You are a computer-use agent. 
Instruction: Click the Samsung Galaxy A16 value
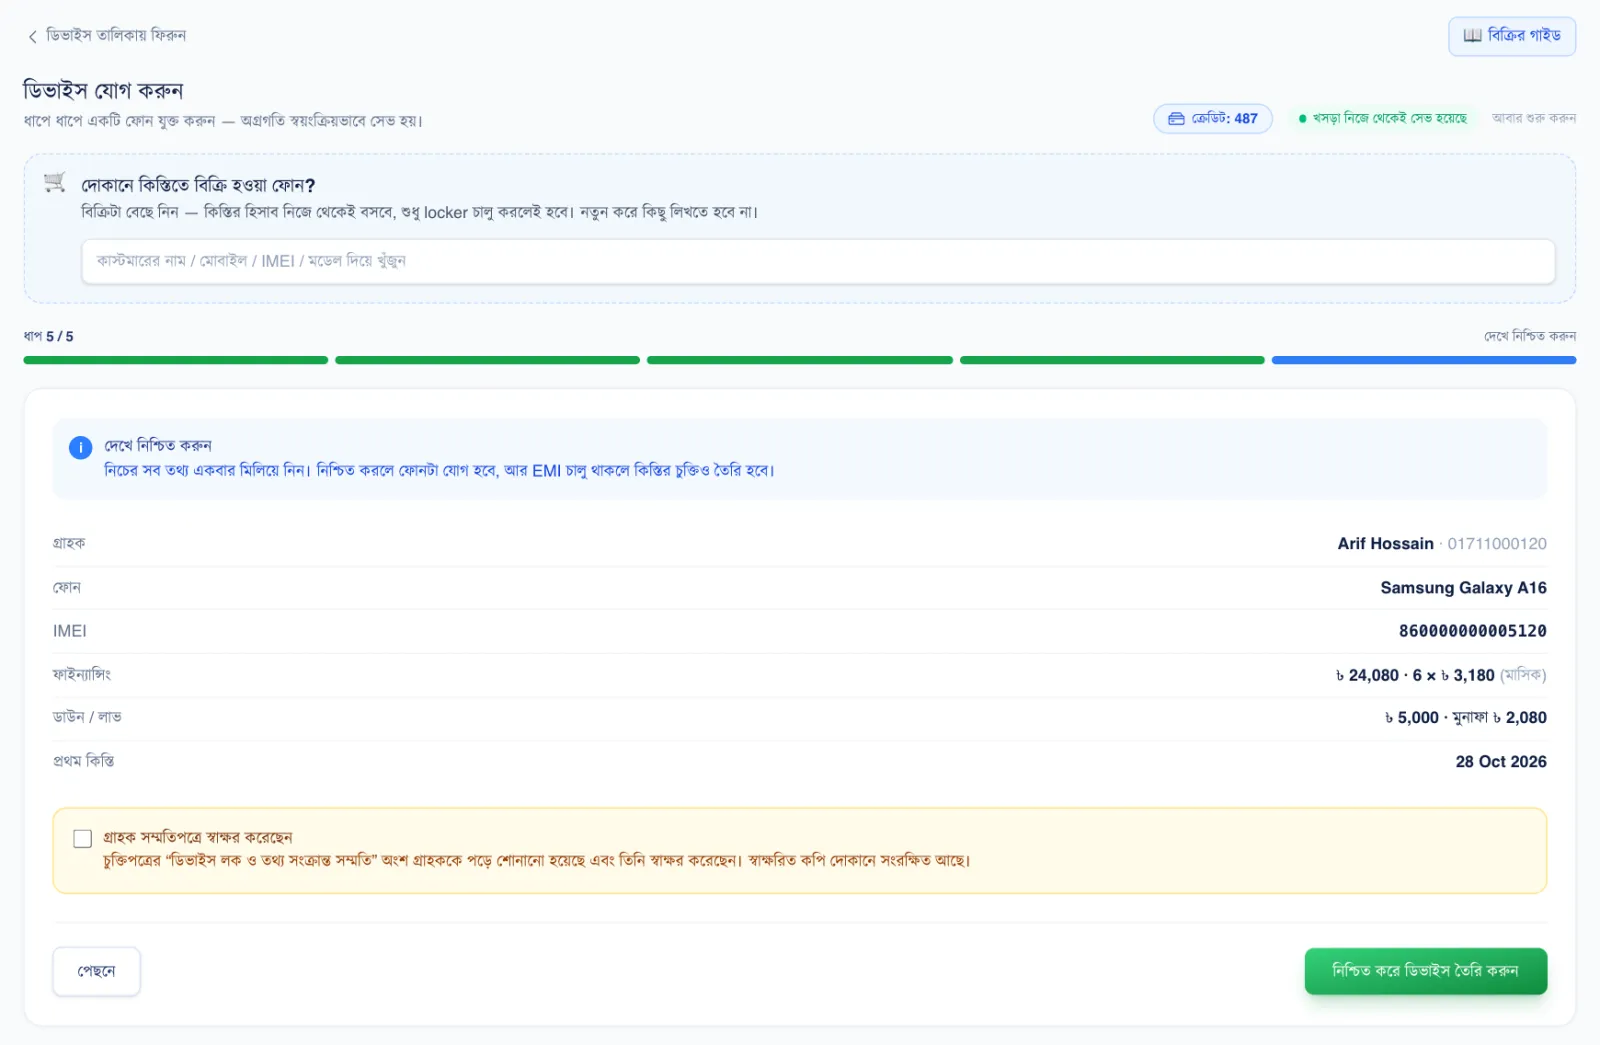1463,588
